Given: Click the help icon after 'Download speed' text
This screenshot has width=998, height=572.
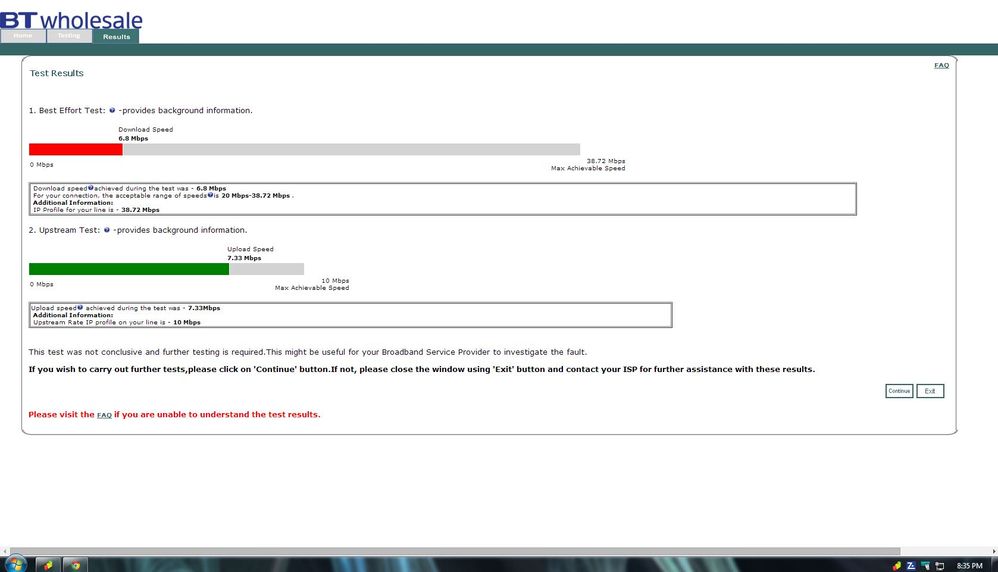Looking at the screenshot, I should pyautogui.click(x=90, y=188).
